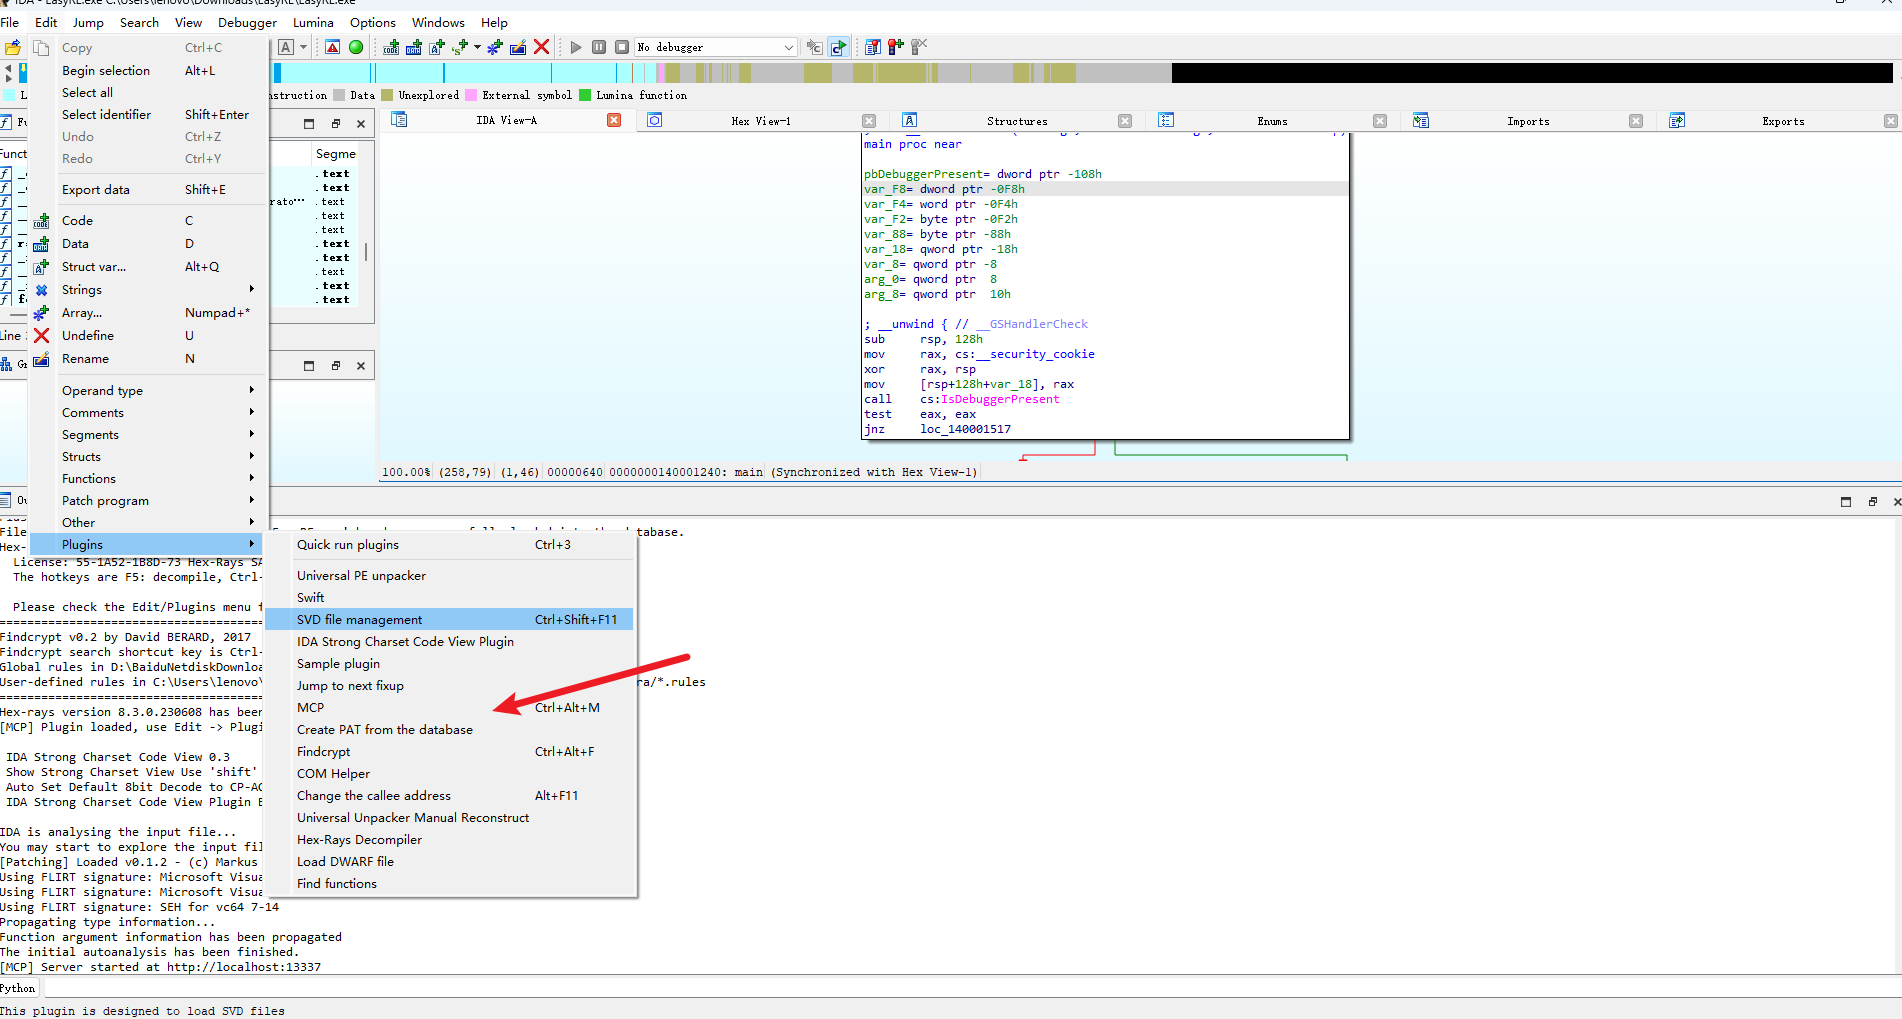Expand the Structs submenu
Viewport: 1902px width, 1019px height.
150,457
